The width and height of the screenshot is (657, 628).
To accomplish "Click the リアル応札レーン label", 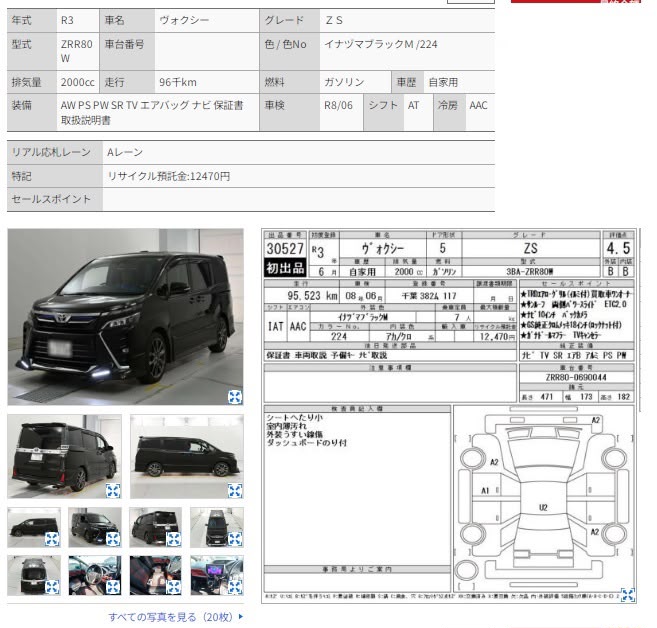I will tap(51, 152).
